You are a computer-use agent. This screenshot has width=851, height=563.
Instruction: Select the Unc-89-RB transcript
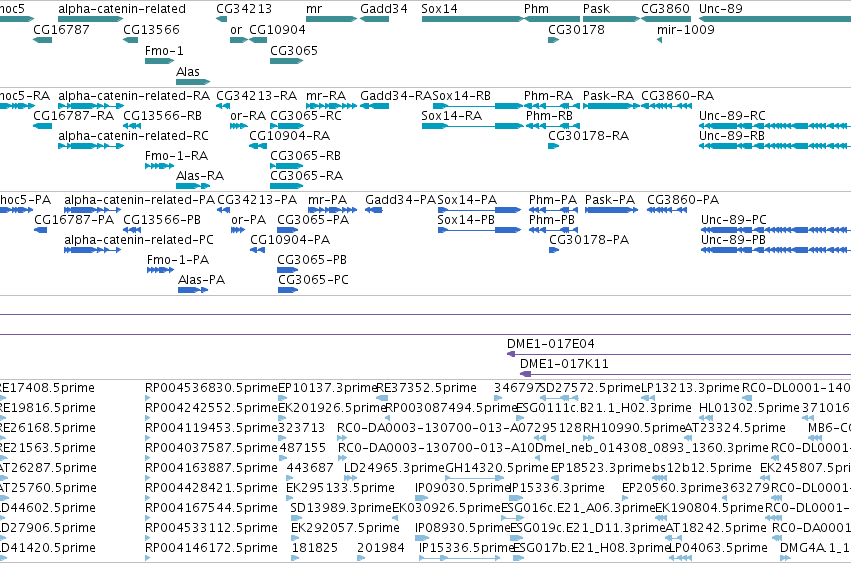pos(775,146)
